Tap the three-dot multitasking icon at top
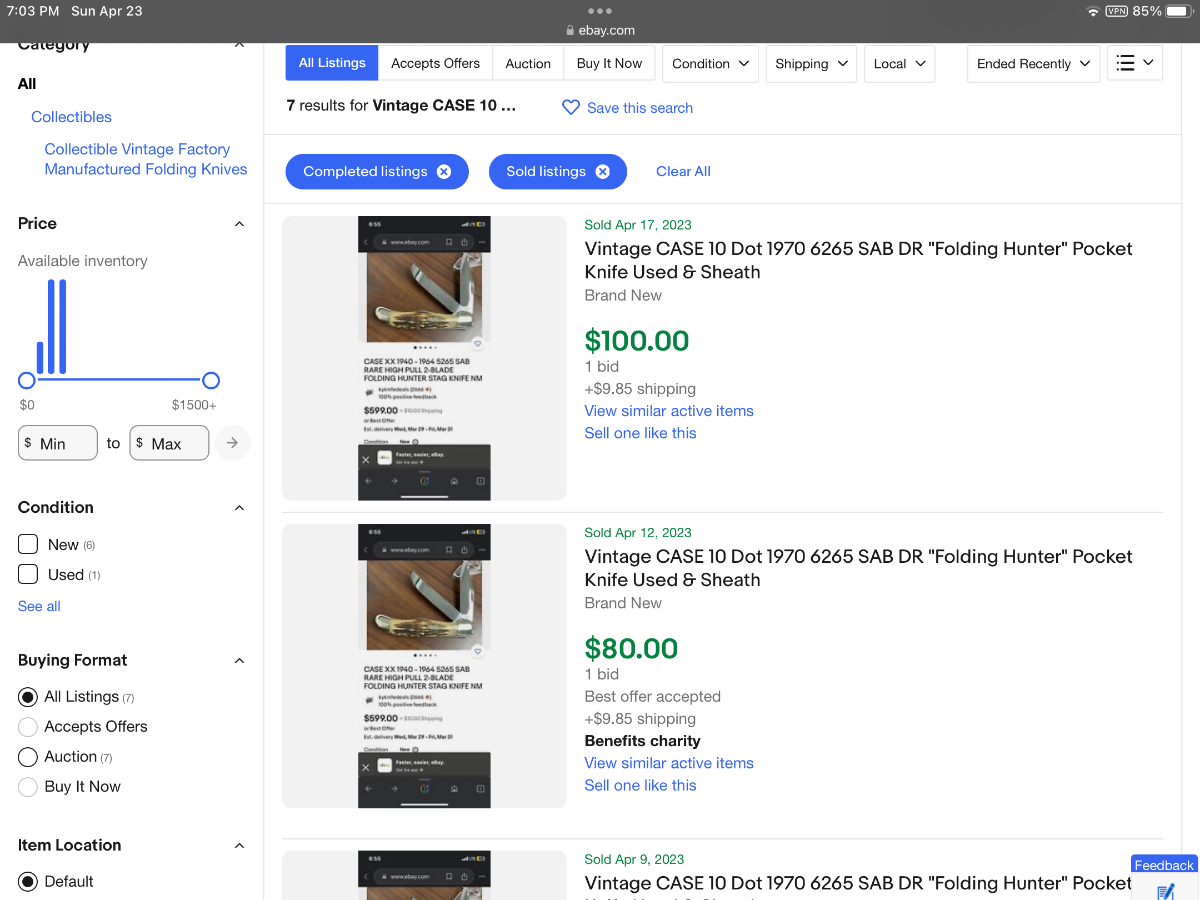This screenshot has width=1200, height=900. [x=600, y=11]
